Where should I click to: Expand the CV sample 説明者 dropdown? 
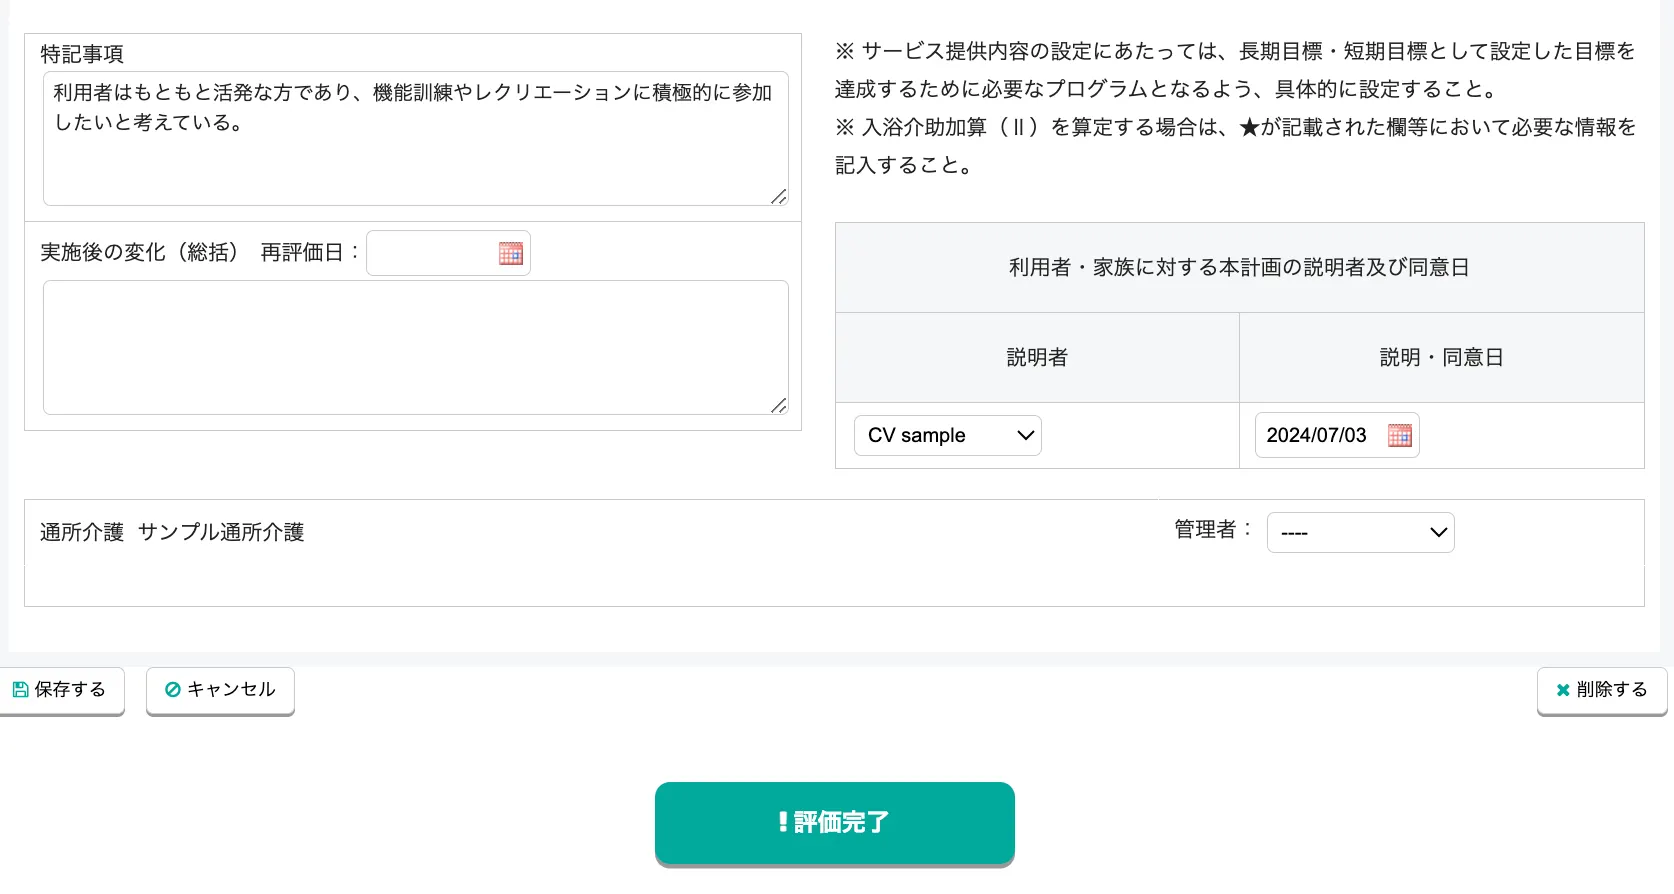click(x=948, y=435)
